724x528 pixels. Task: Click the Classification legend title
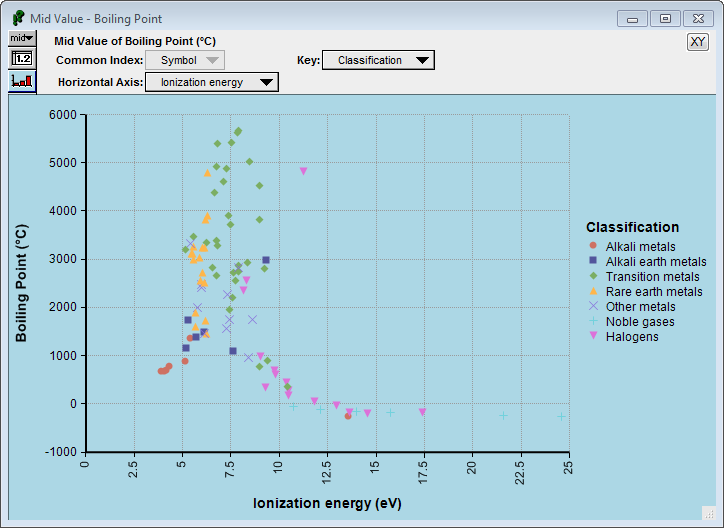click(632, 227)
